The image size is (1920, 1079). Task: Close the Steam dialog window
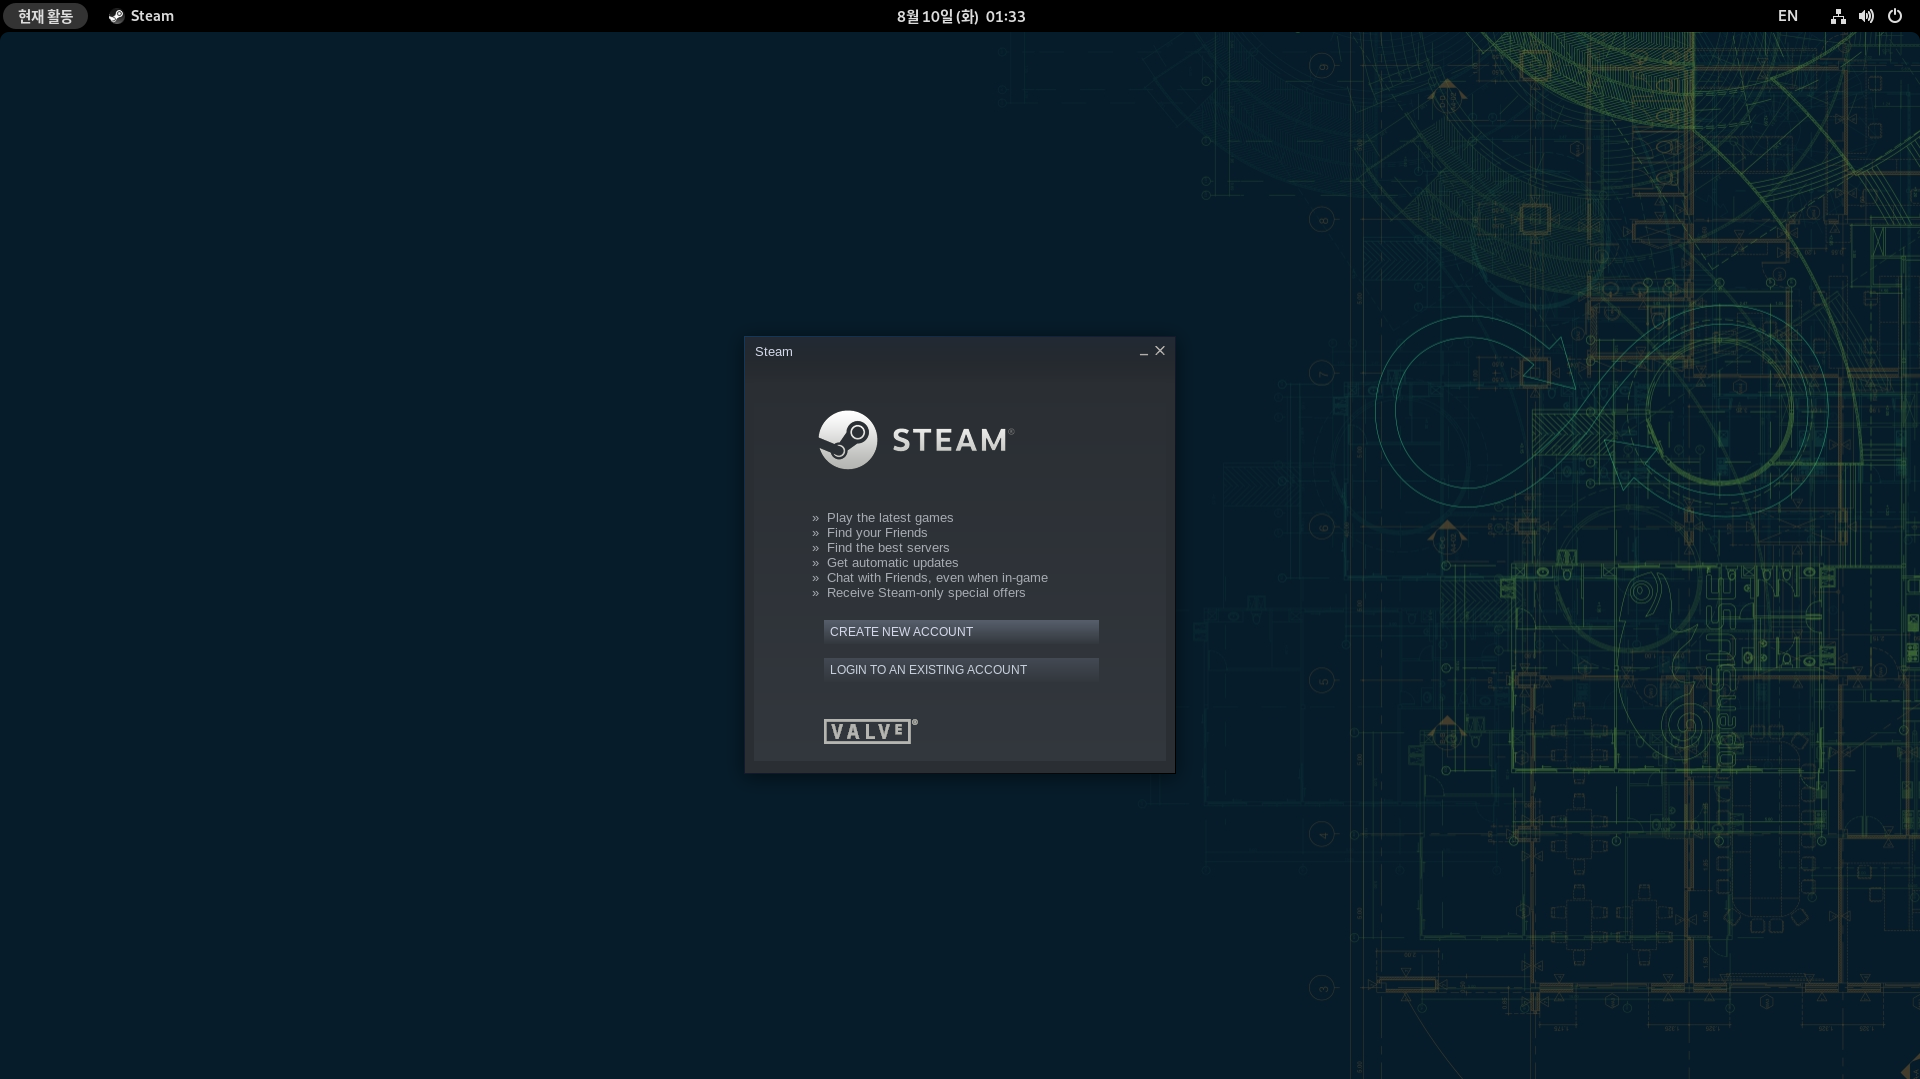[1160, 351]
